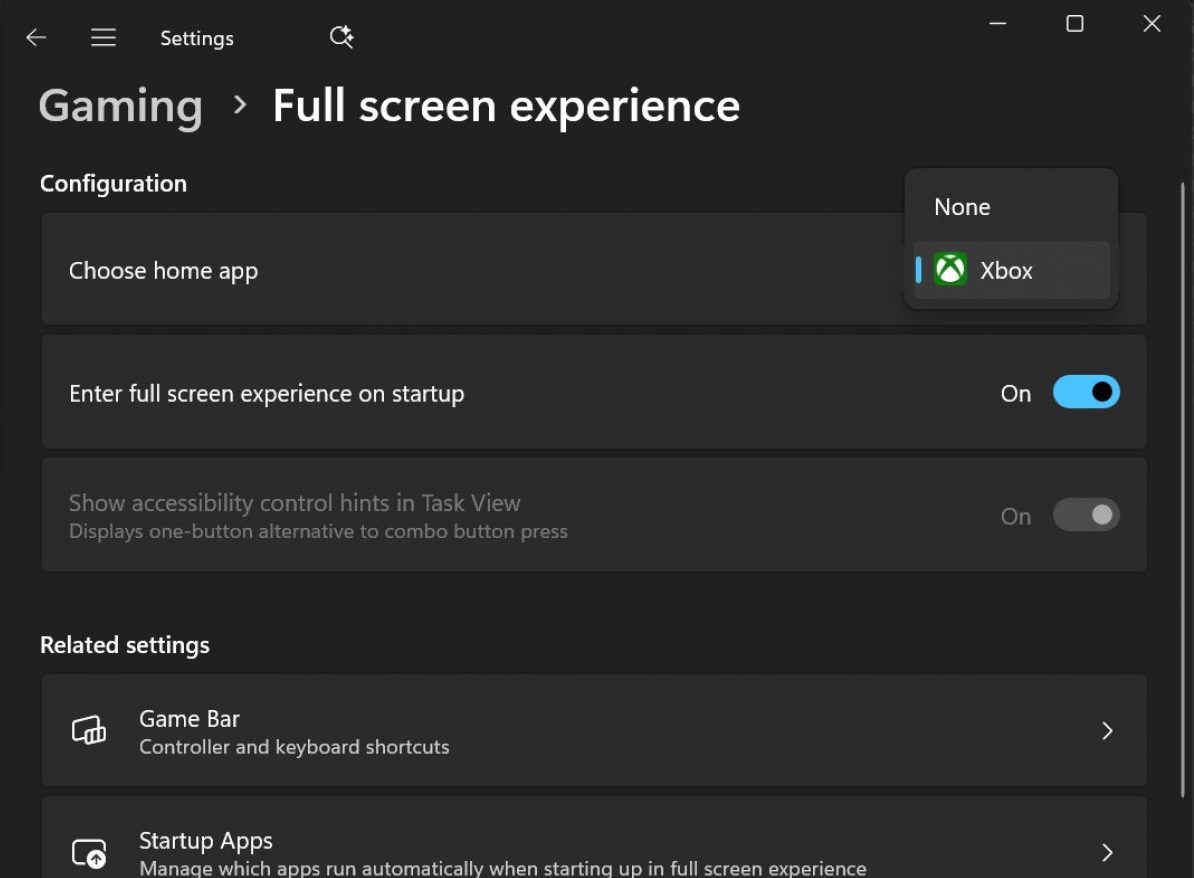Disable Enter full screen experience on startup
This screenshot has height=878, width=1194.
click(x=1086, y=393)
